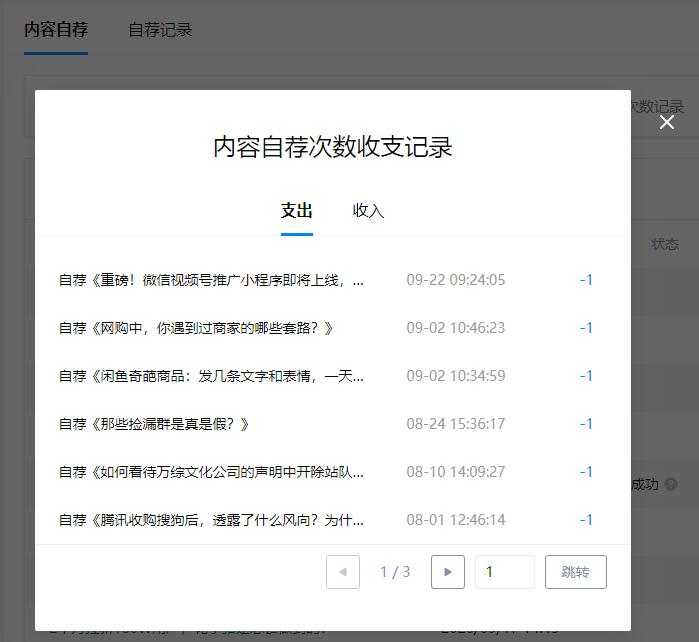Select the 支出 tab
The image size is (699, 642).
(x=297, y=211)
